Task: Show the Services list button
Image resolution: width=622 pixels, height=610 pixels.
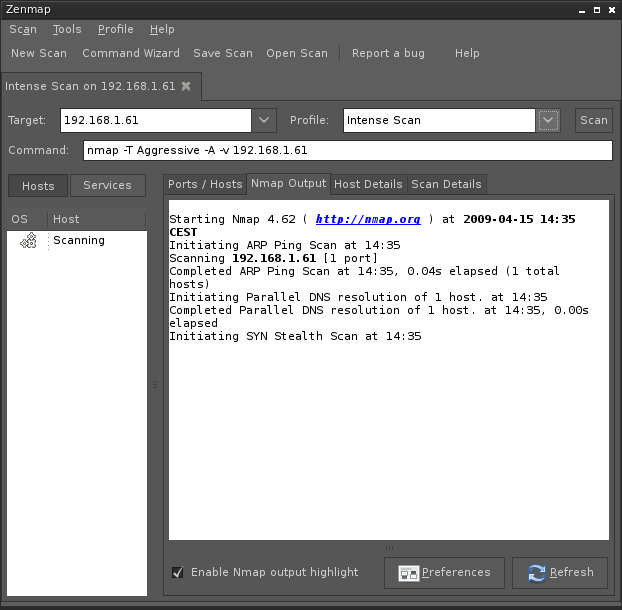Action: tap(108, 185)
